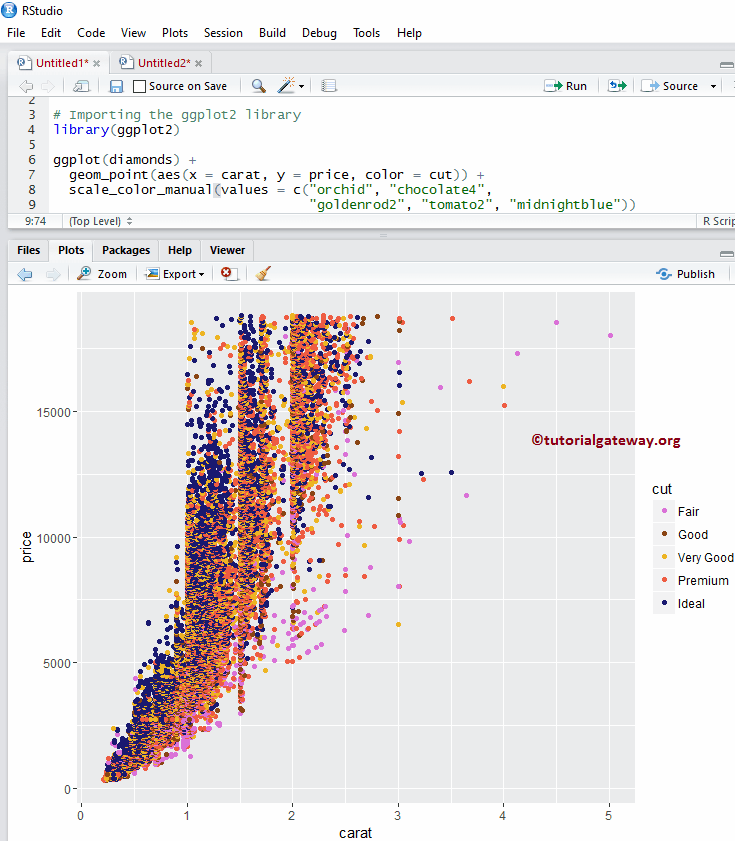
Task: Go back to previous source location
Action: click(x=26, y=86)
